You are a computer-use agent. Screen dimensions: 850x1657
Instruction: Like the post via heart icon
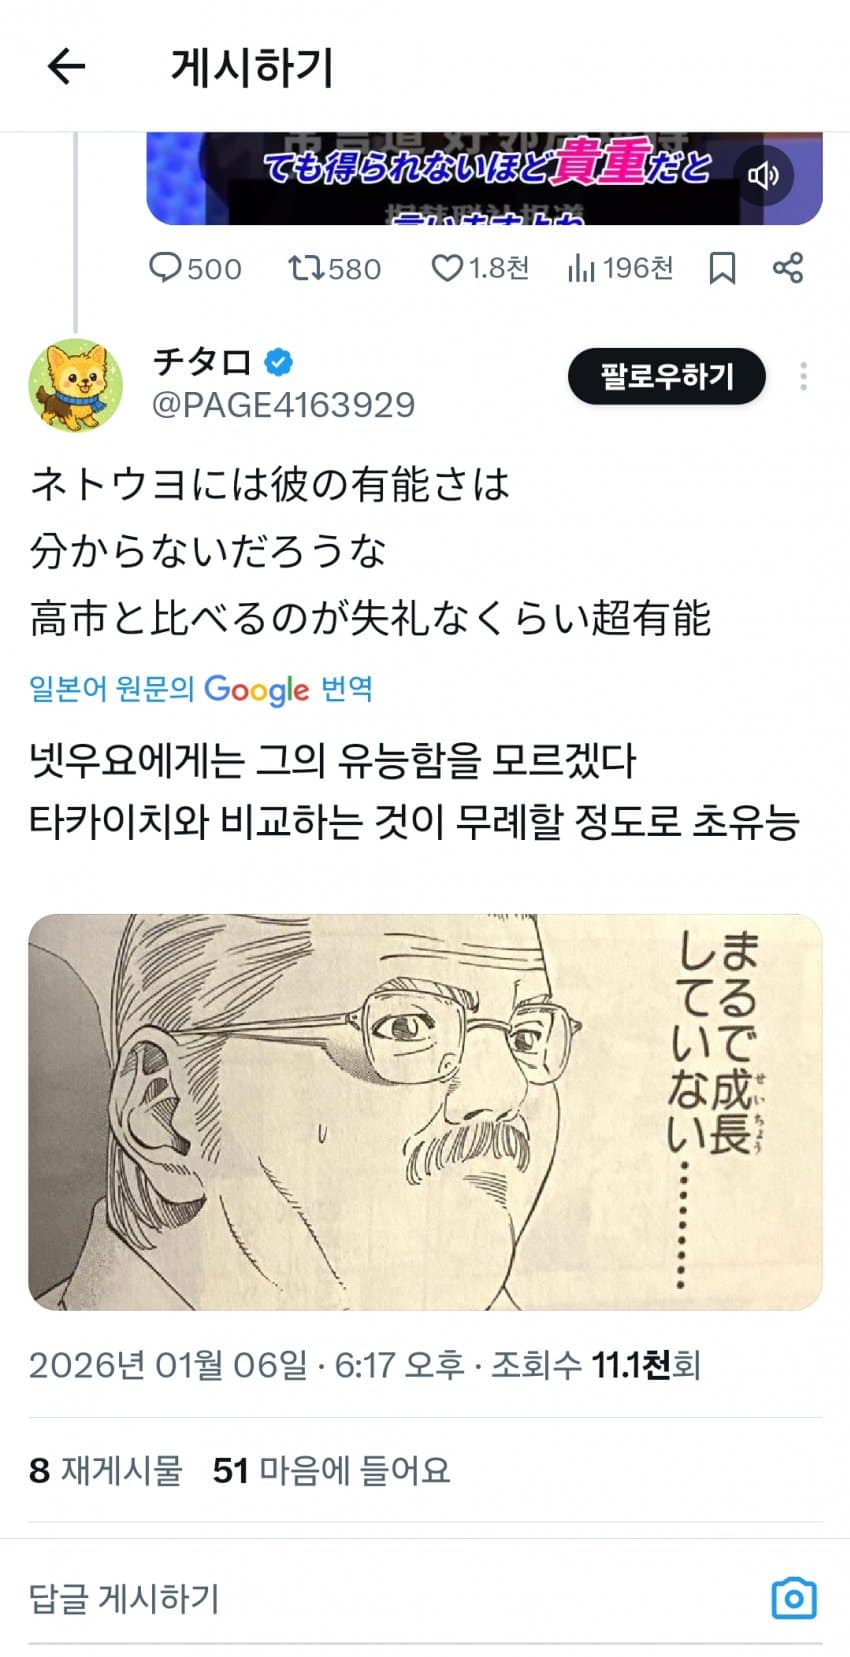coord(447,268)
